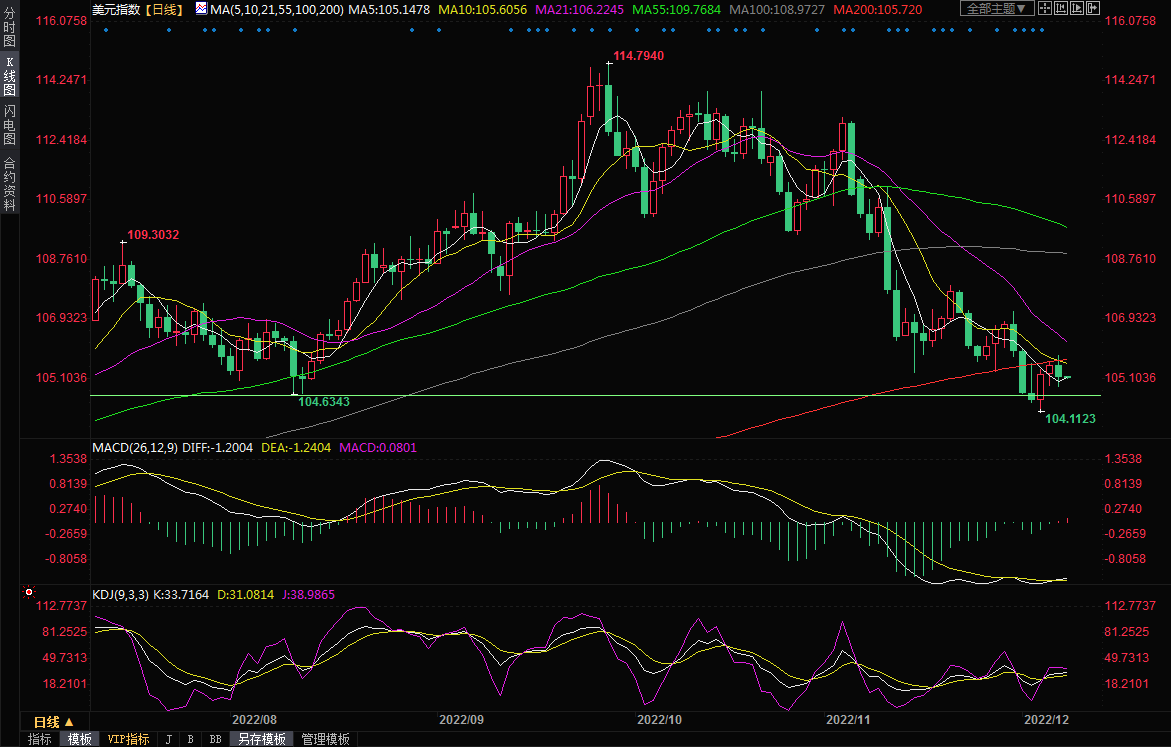This screenshot has width=1171, height=747.
Task: Click the red circle icon beside KDJ panel
Action: 30,593
